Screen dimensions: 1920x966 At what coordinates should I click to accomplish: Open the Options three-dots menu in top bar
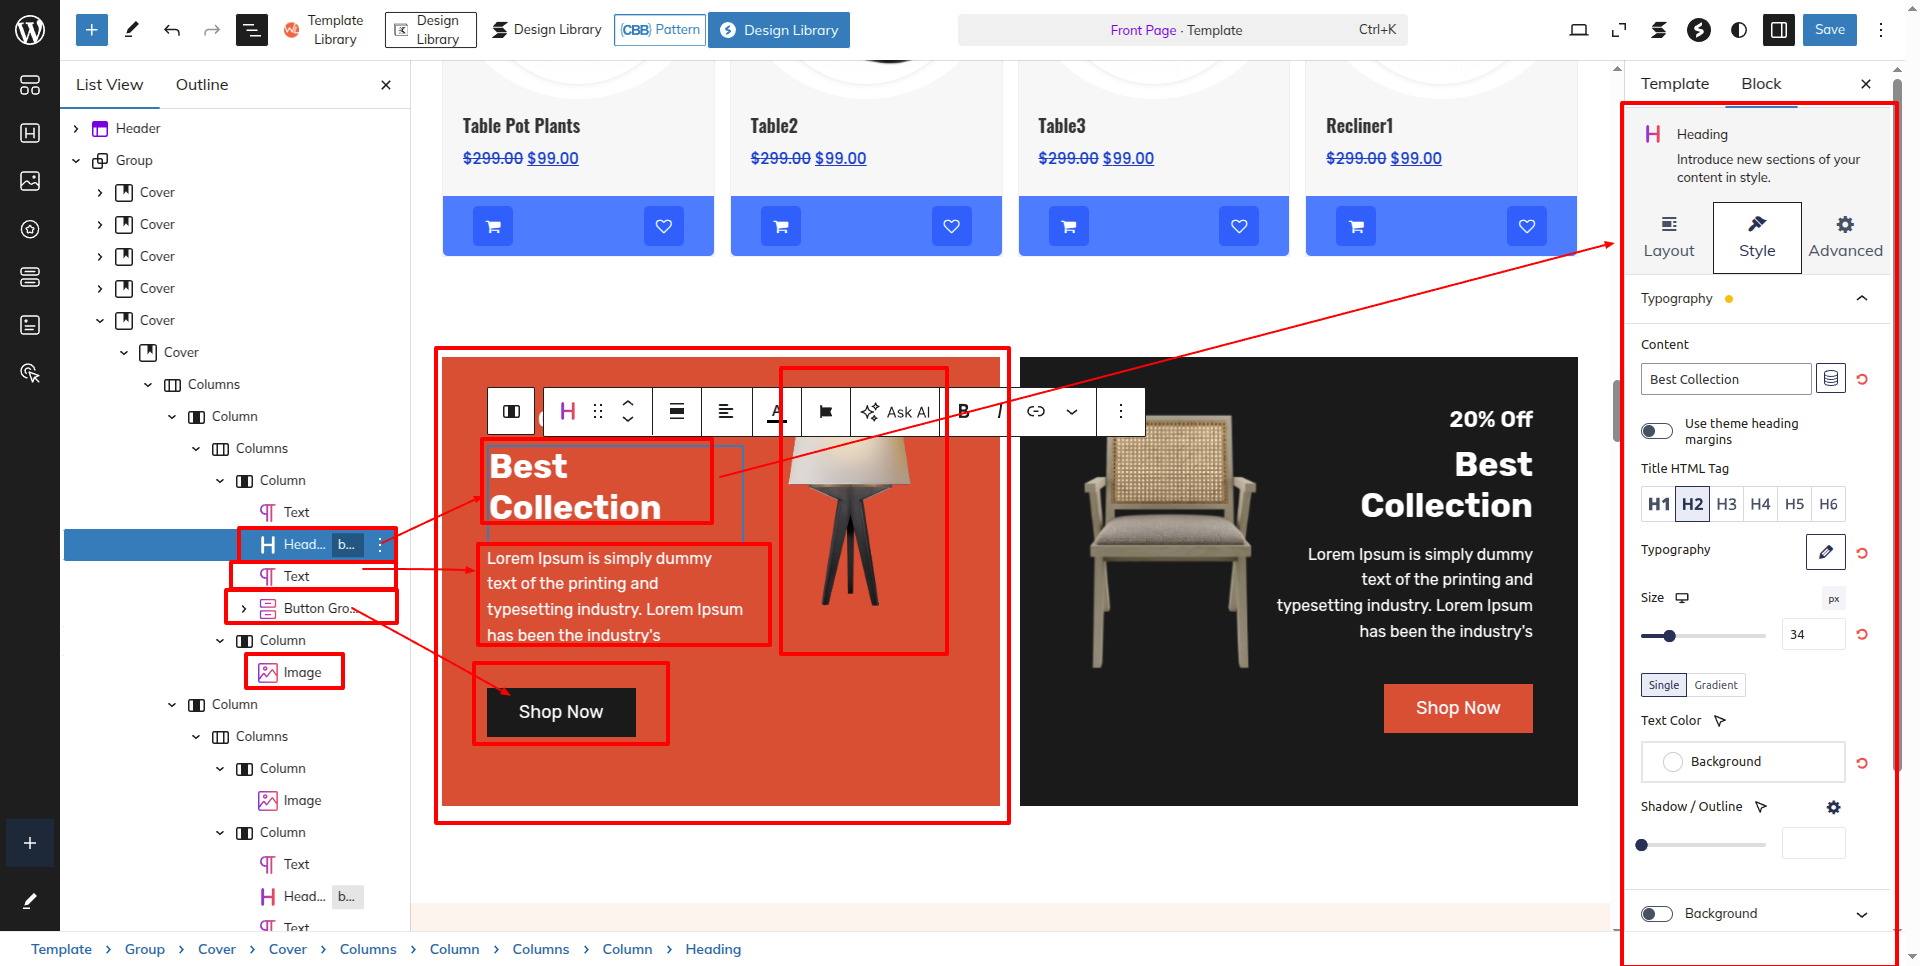(1881, 30)
